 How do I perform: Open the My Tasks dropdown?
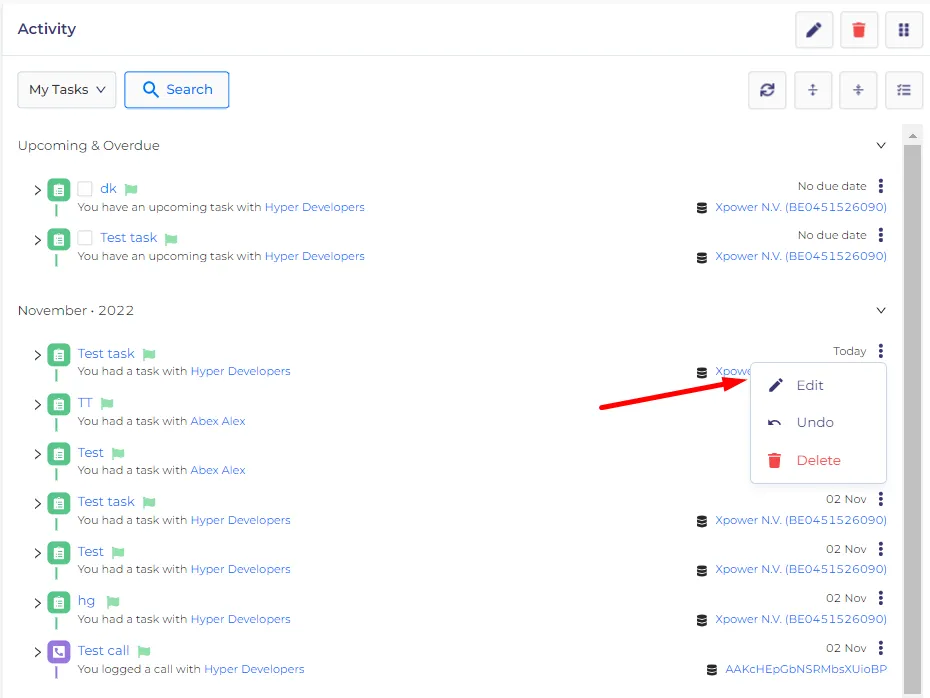[x=67, y=90]
